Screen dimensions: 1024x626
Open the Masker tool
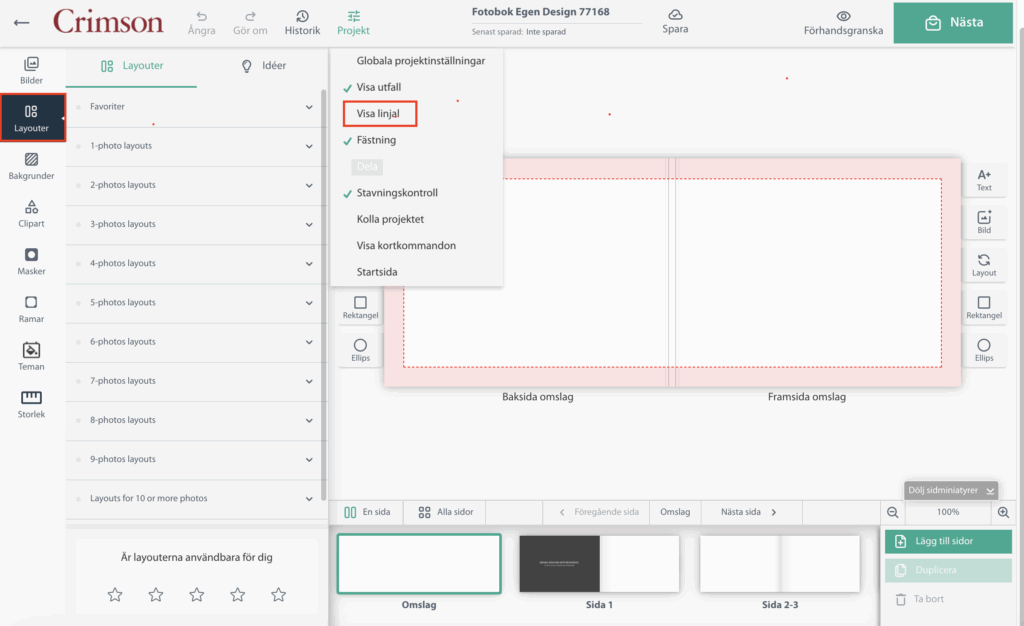(x=31, y=261)
